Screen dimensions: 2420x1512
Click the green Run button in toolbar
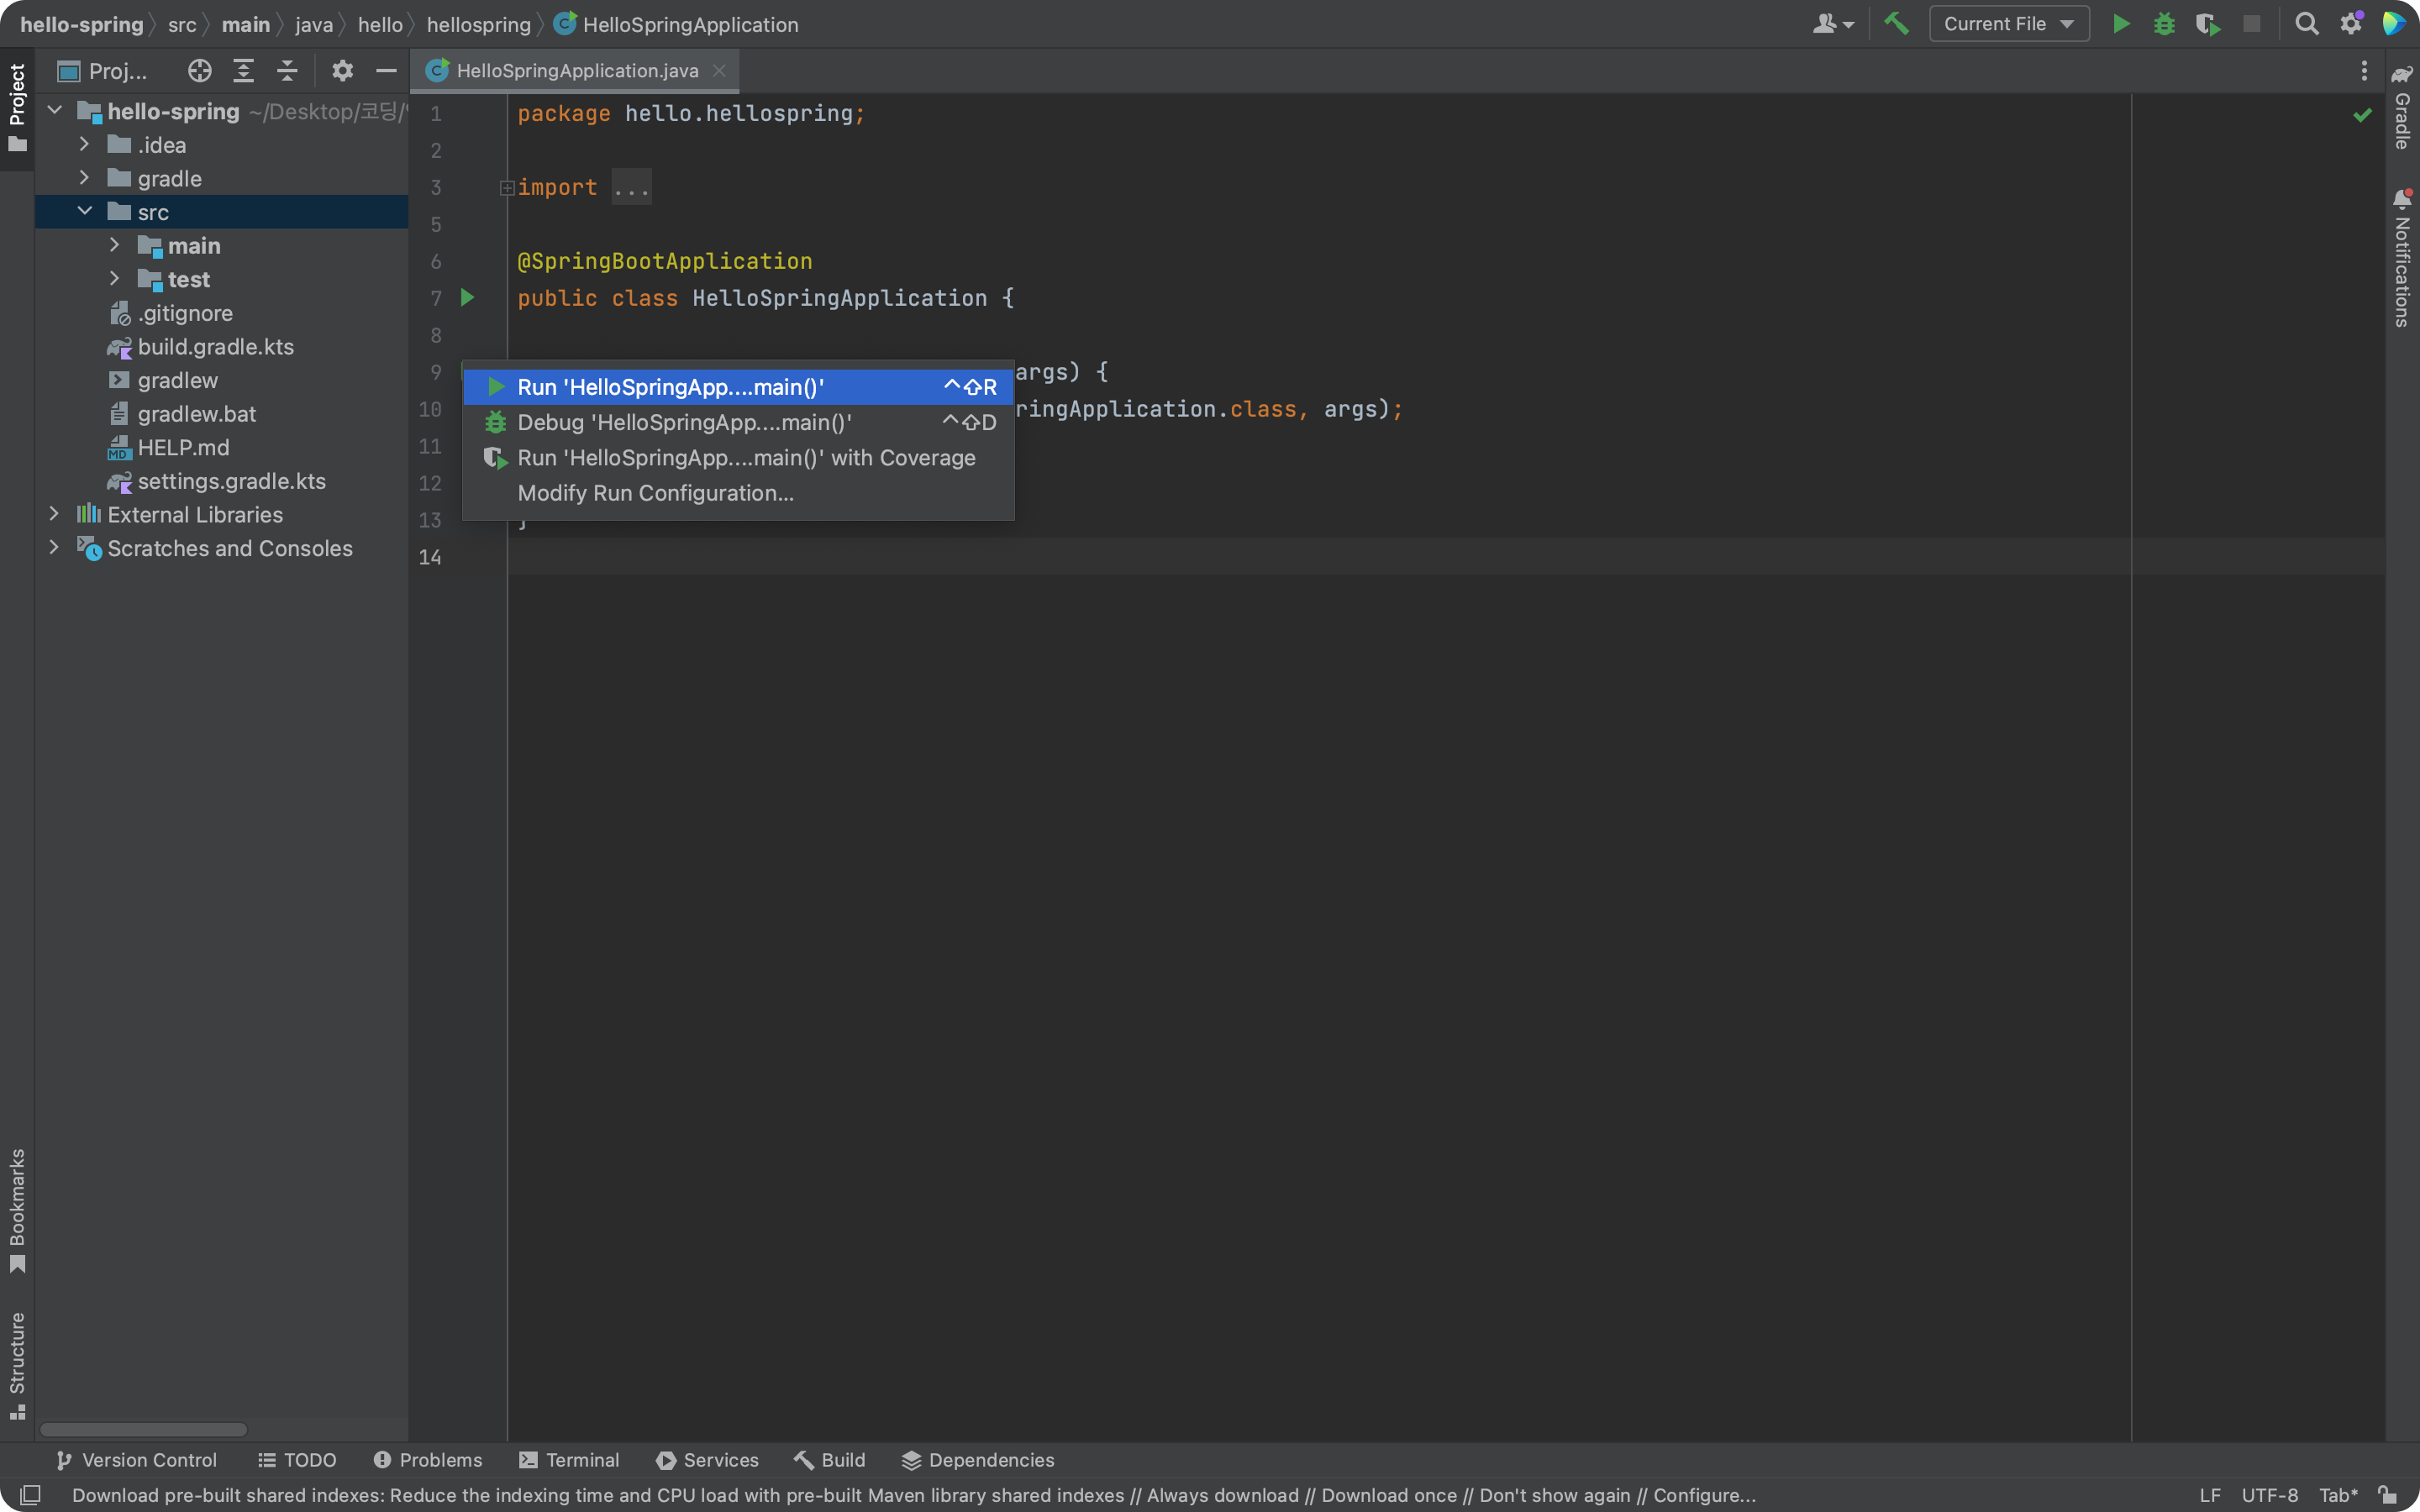point(2120,24)
